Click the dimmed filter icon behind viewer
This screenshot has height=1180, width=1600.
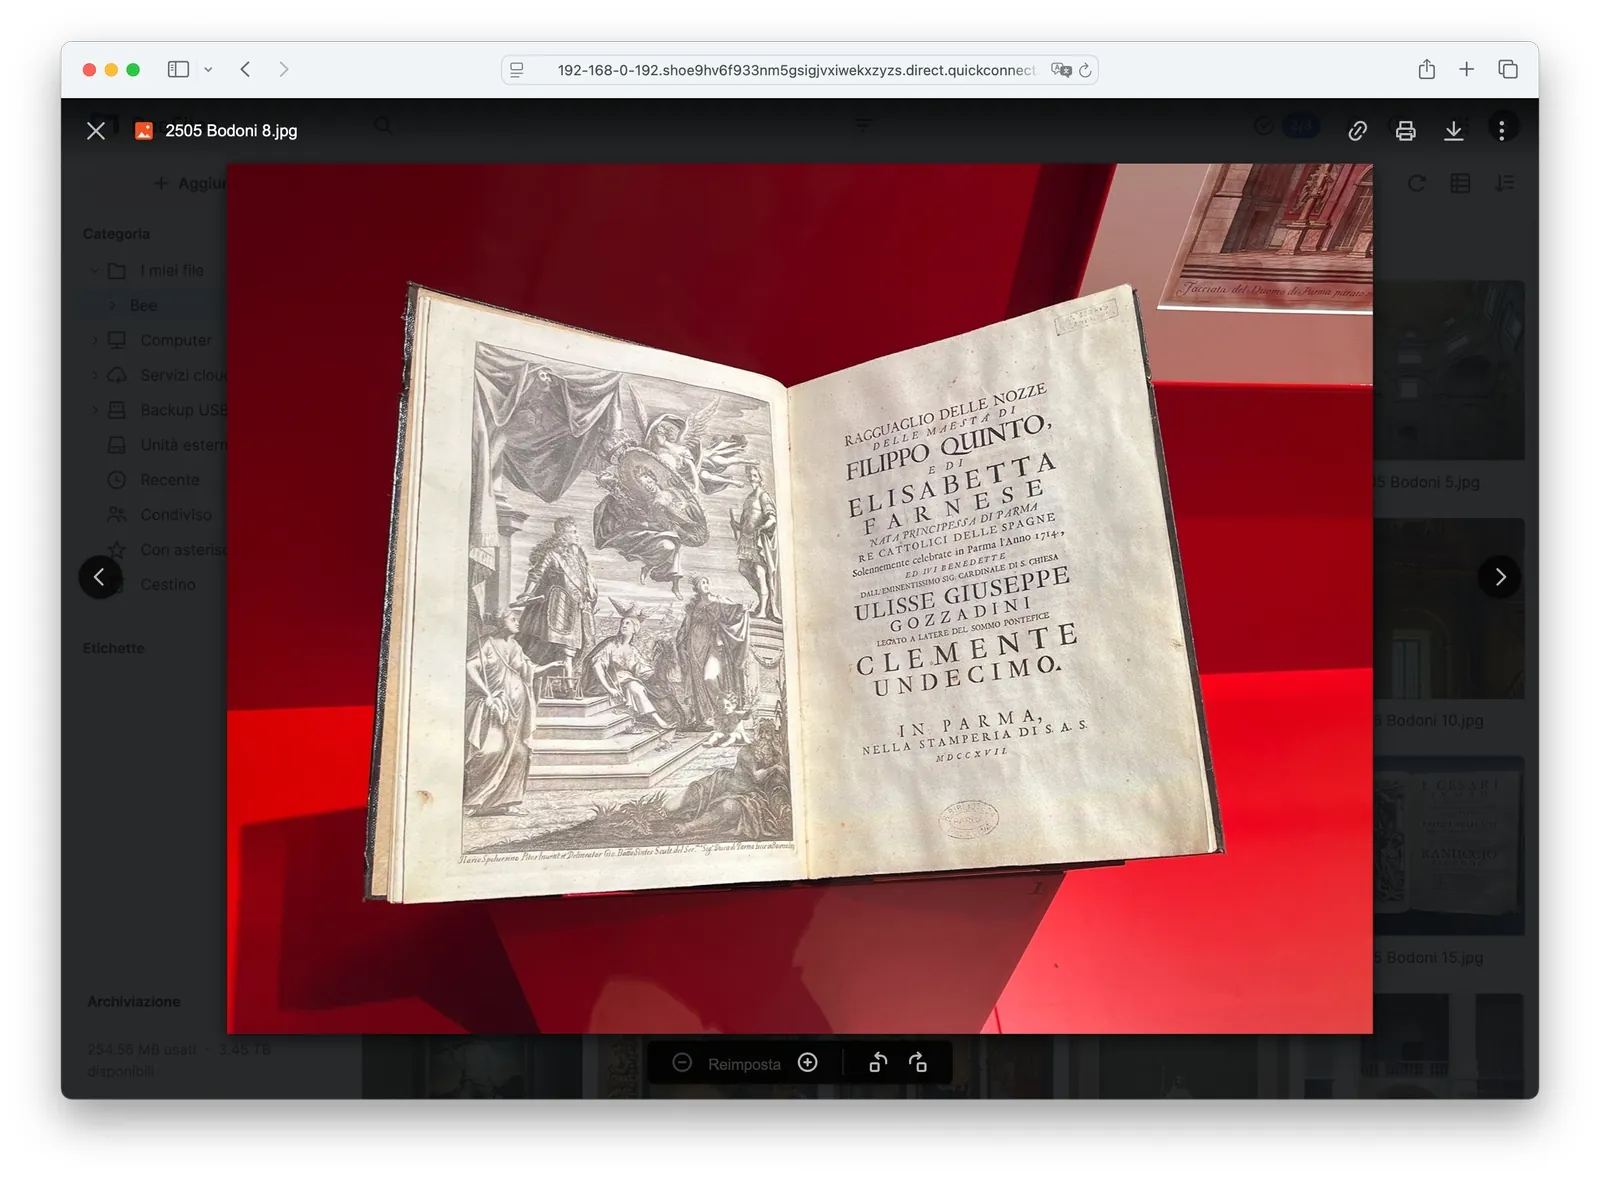pos(863,125)
